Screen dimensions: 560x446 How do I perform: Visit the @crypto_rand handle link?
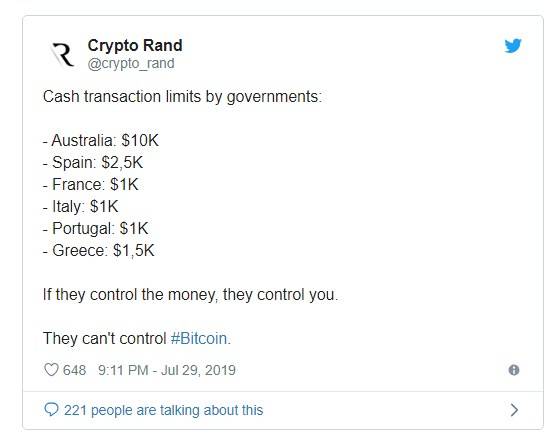131,64
